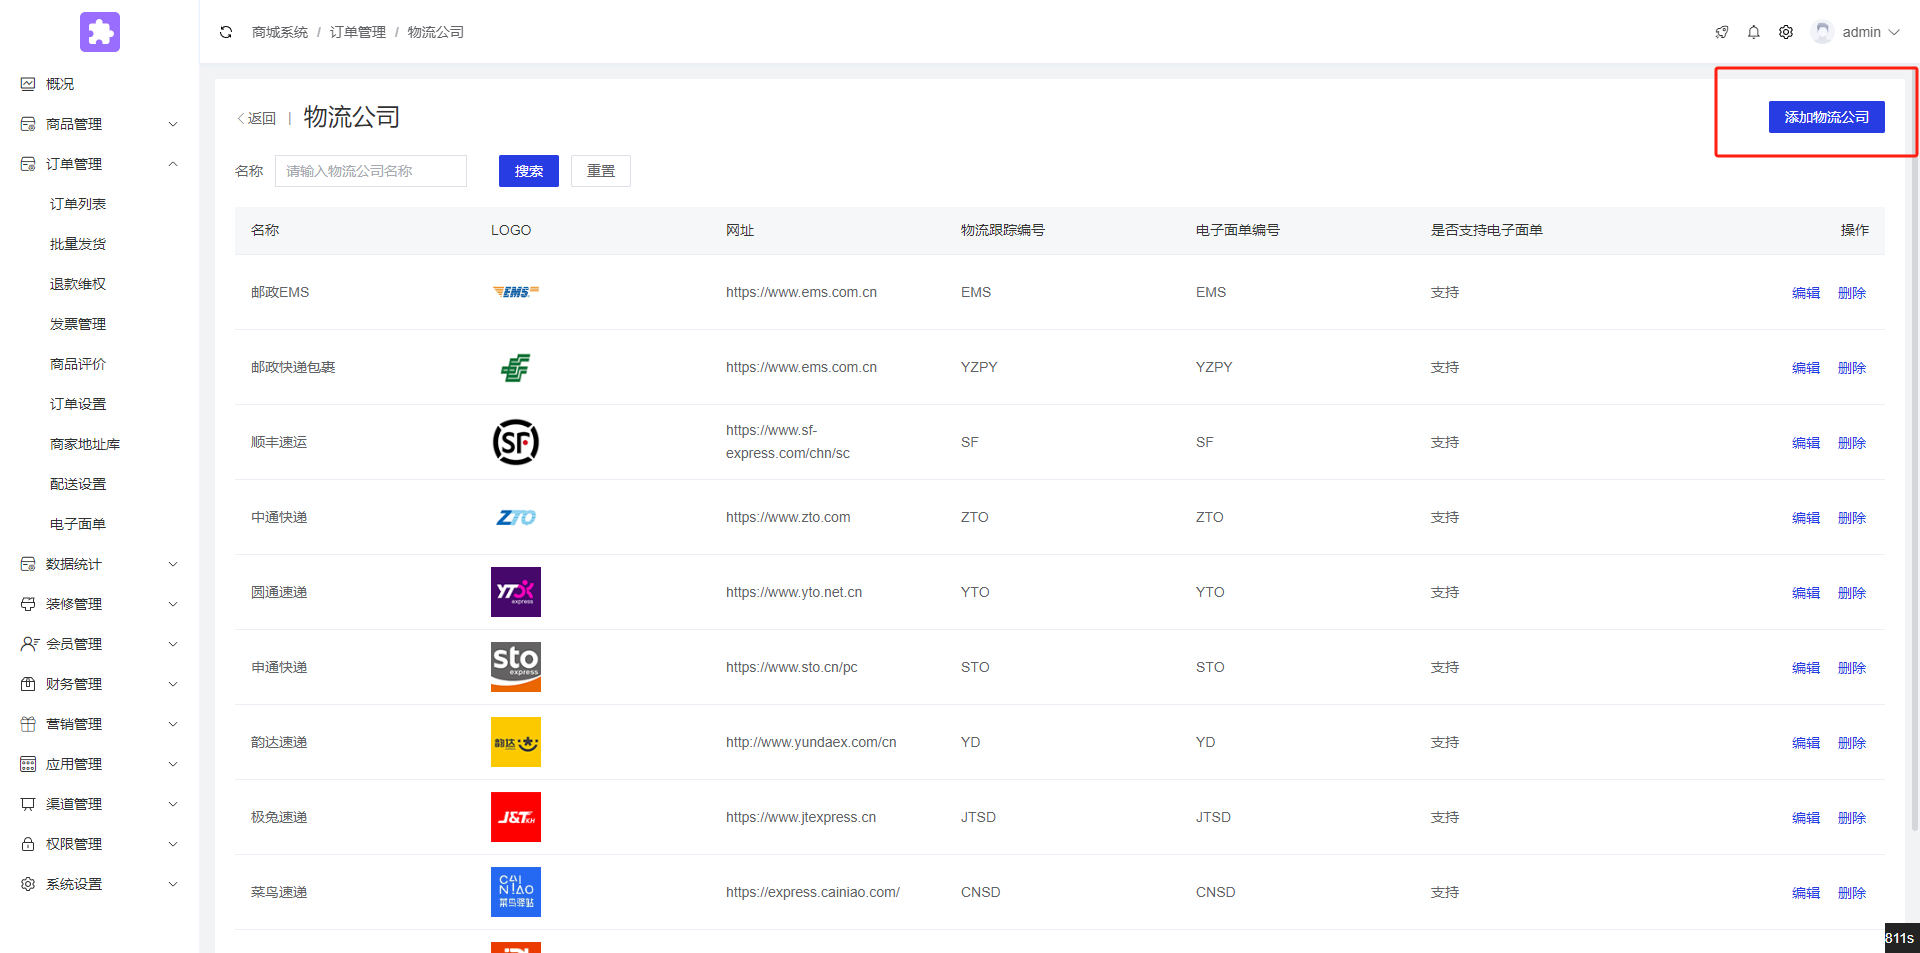The width and height of the screenshot is (1920, 953).
Task: Click the admin avatar icon
Action: click(1822, 32)
